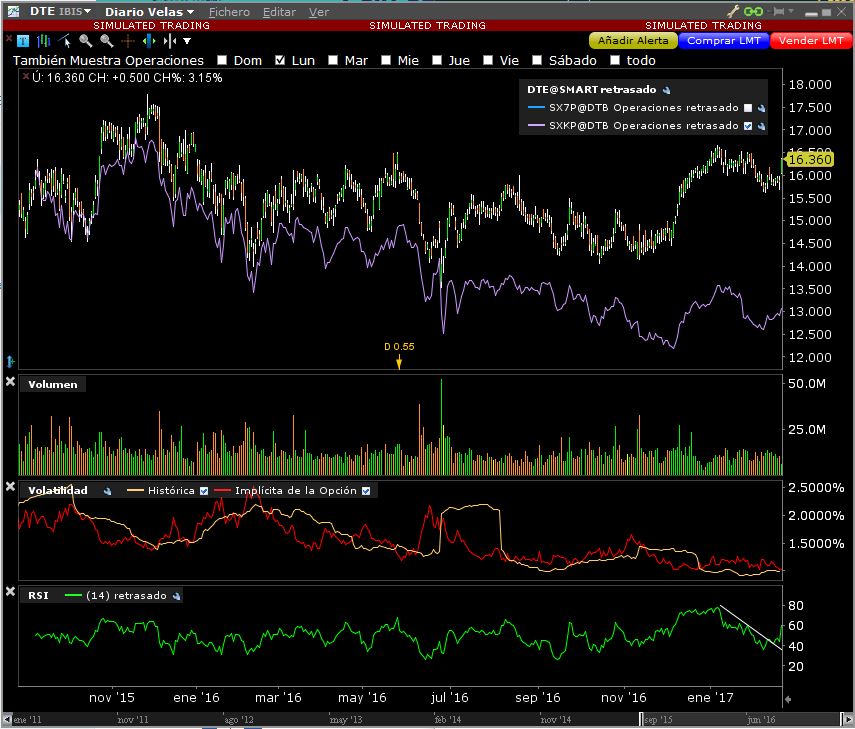Click left scroll arrow of timeline bar
The image size is (855, 729).
tap(8, 720)
